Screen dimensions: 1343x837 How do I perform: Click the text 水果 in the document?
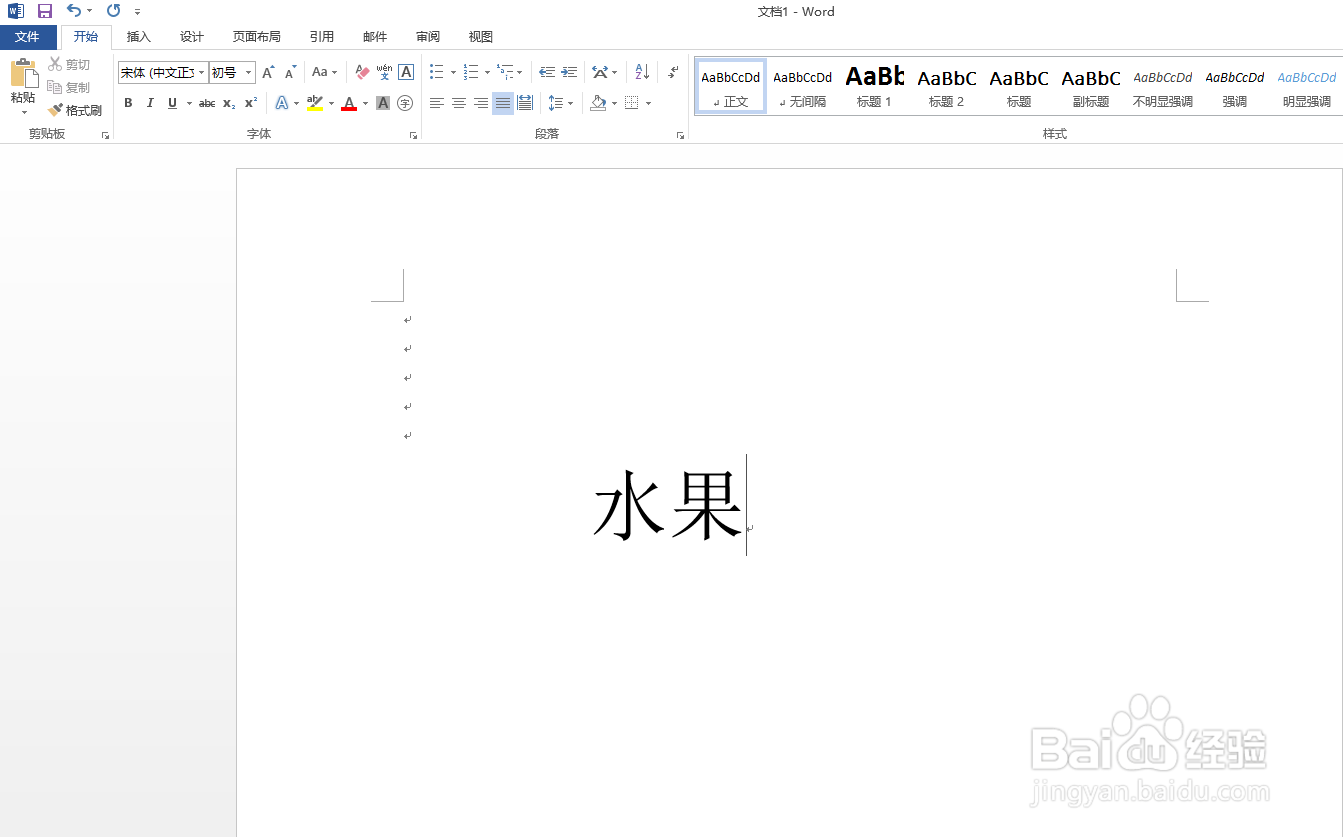[667, 505]
